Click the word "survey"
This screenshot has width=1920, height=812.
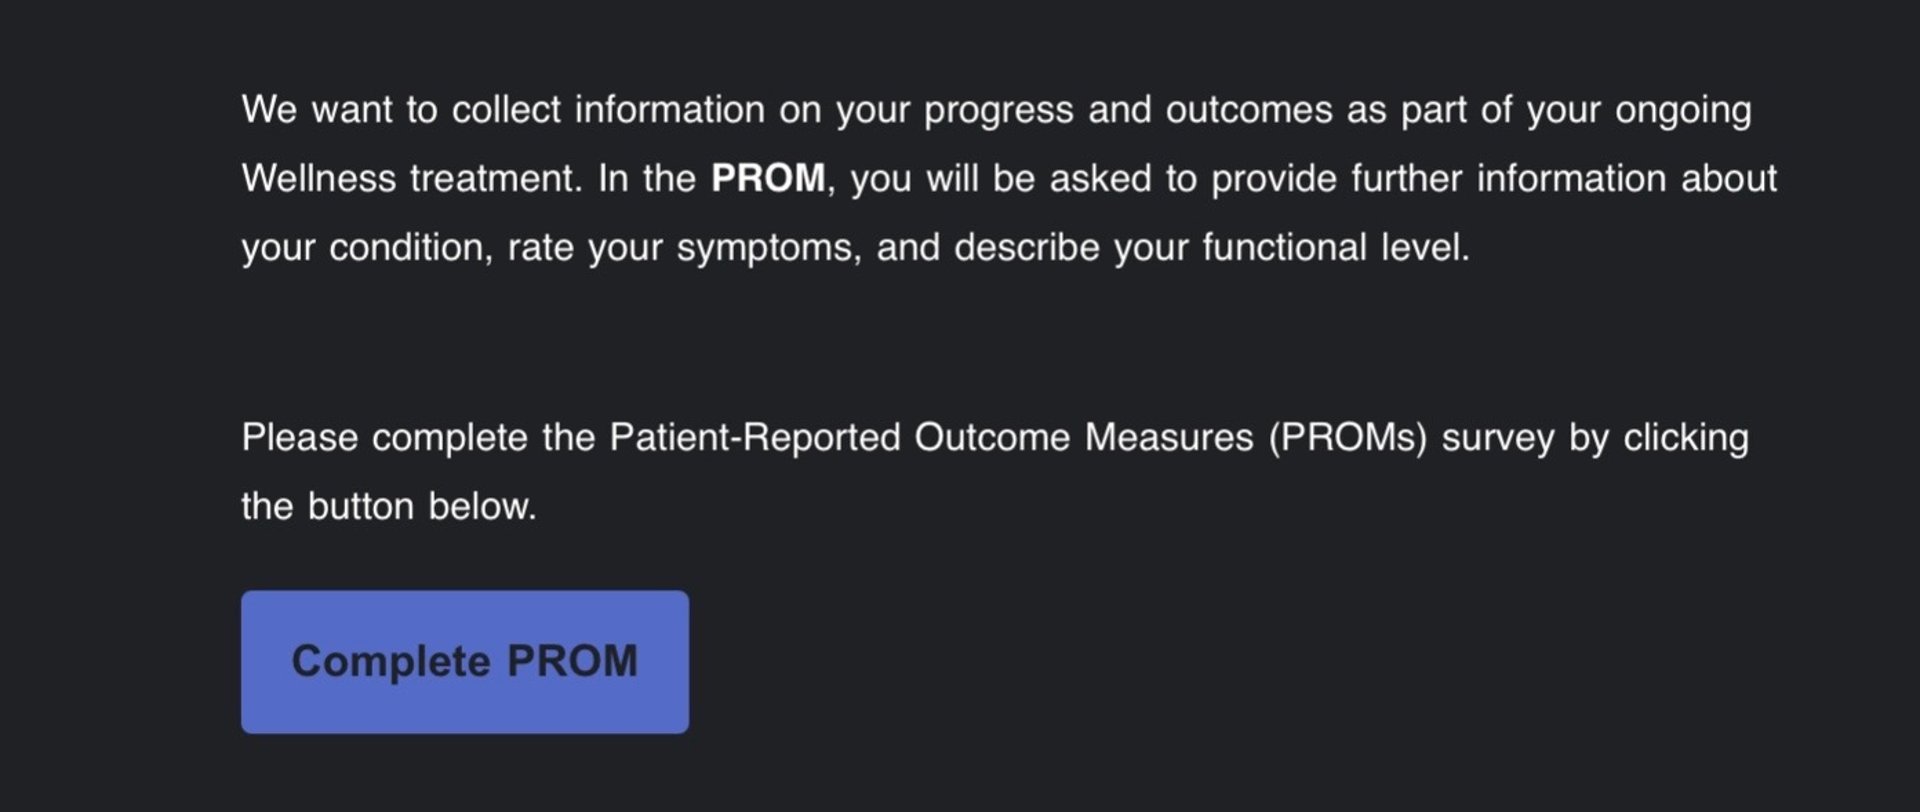pos(1498,438)
